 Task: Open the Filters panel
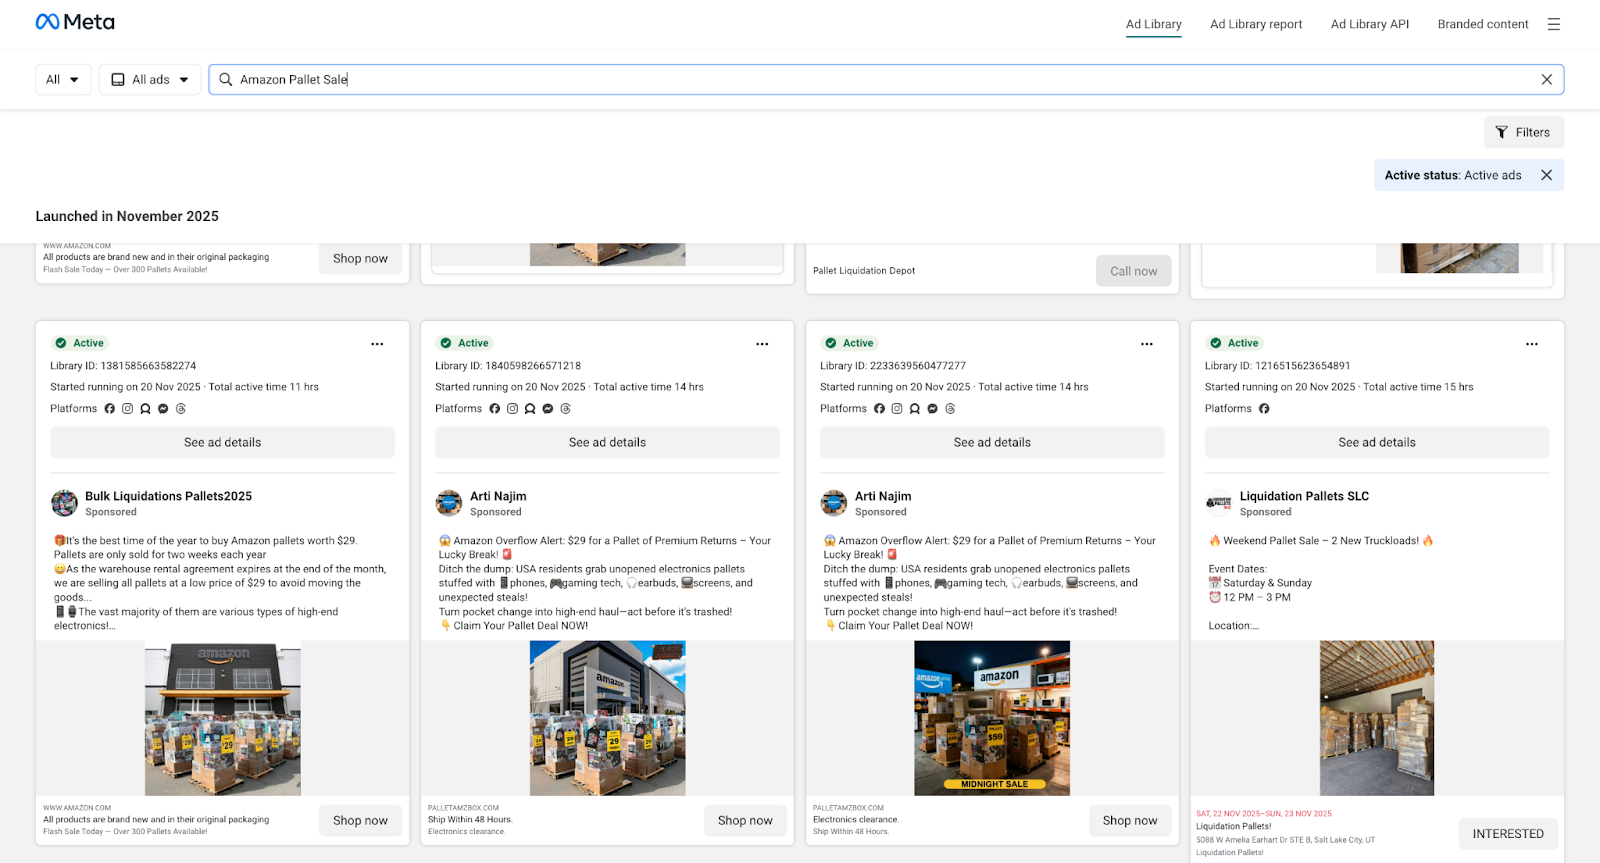(1523, 132)
